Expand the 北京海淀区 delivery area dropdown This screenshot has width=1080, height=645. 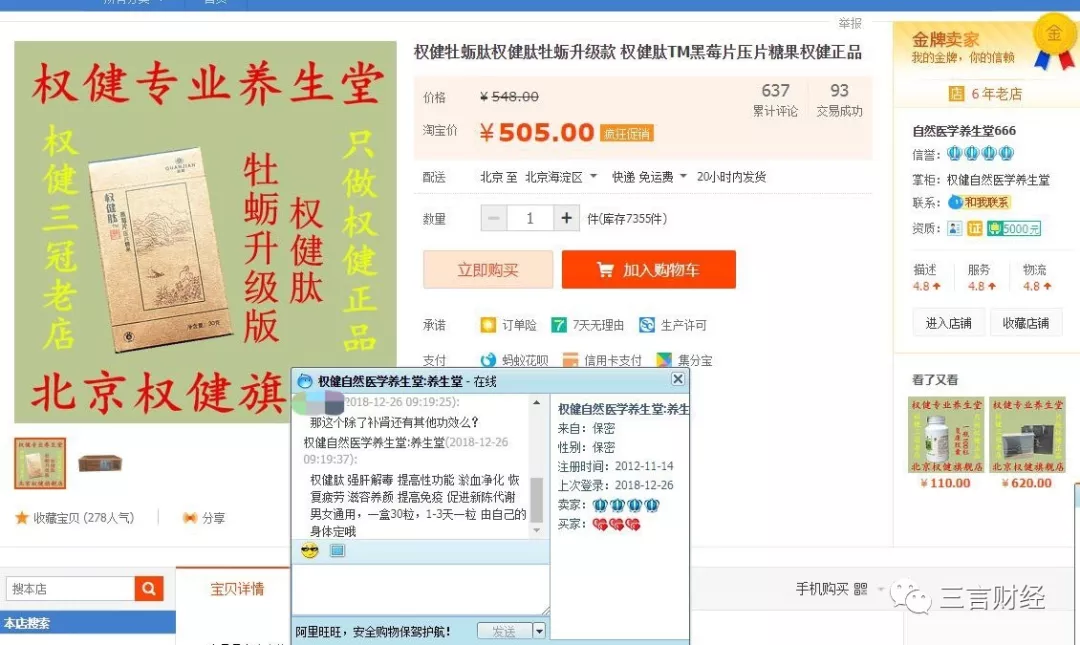pyautogui.click(x=593, y=176)
